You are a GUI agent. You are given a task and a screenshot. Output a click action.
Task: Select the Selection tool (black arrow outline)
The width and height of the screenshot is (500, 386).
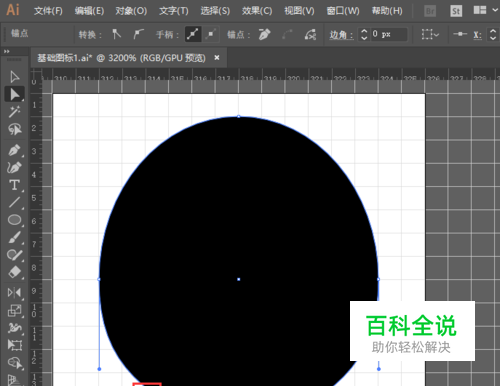(x=14, y=77)
